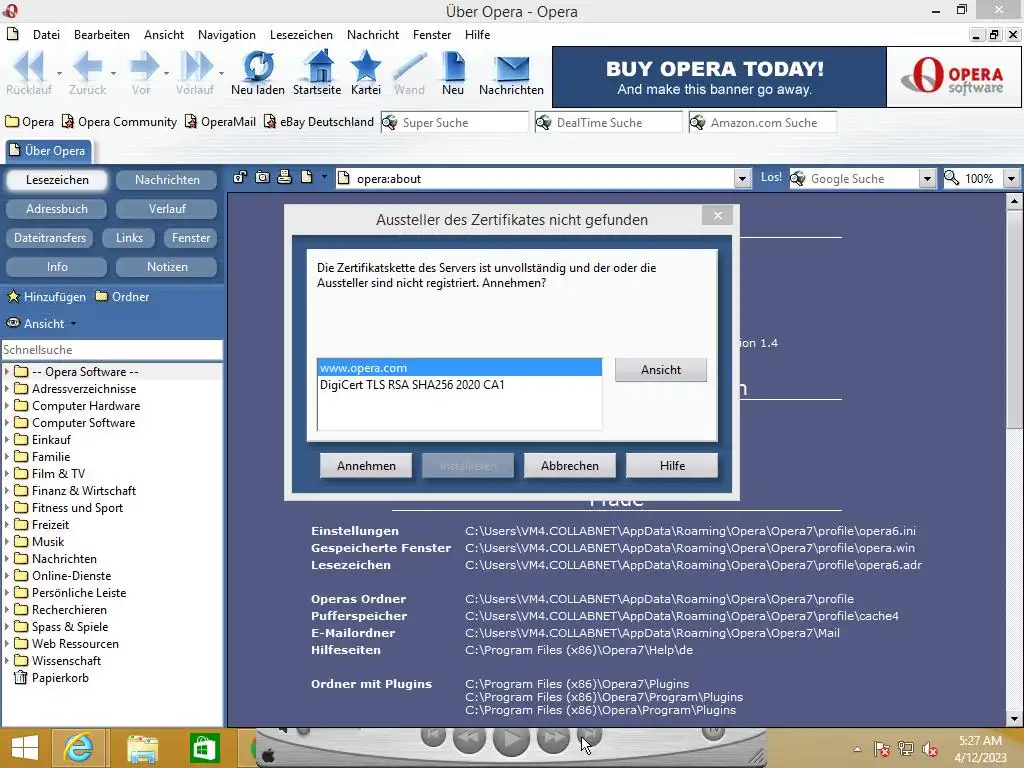1024x768 pixels.
Task: Click the page vertical scrollbar down arrow
Action: click(x=1014, y=718)
